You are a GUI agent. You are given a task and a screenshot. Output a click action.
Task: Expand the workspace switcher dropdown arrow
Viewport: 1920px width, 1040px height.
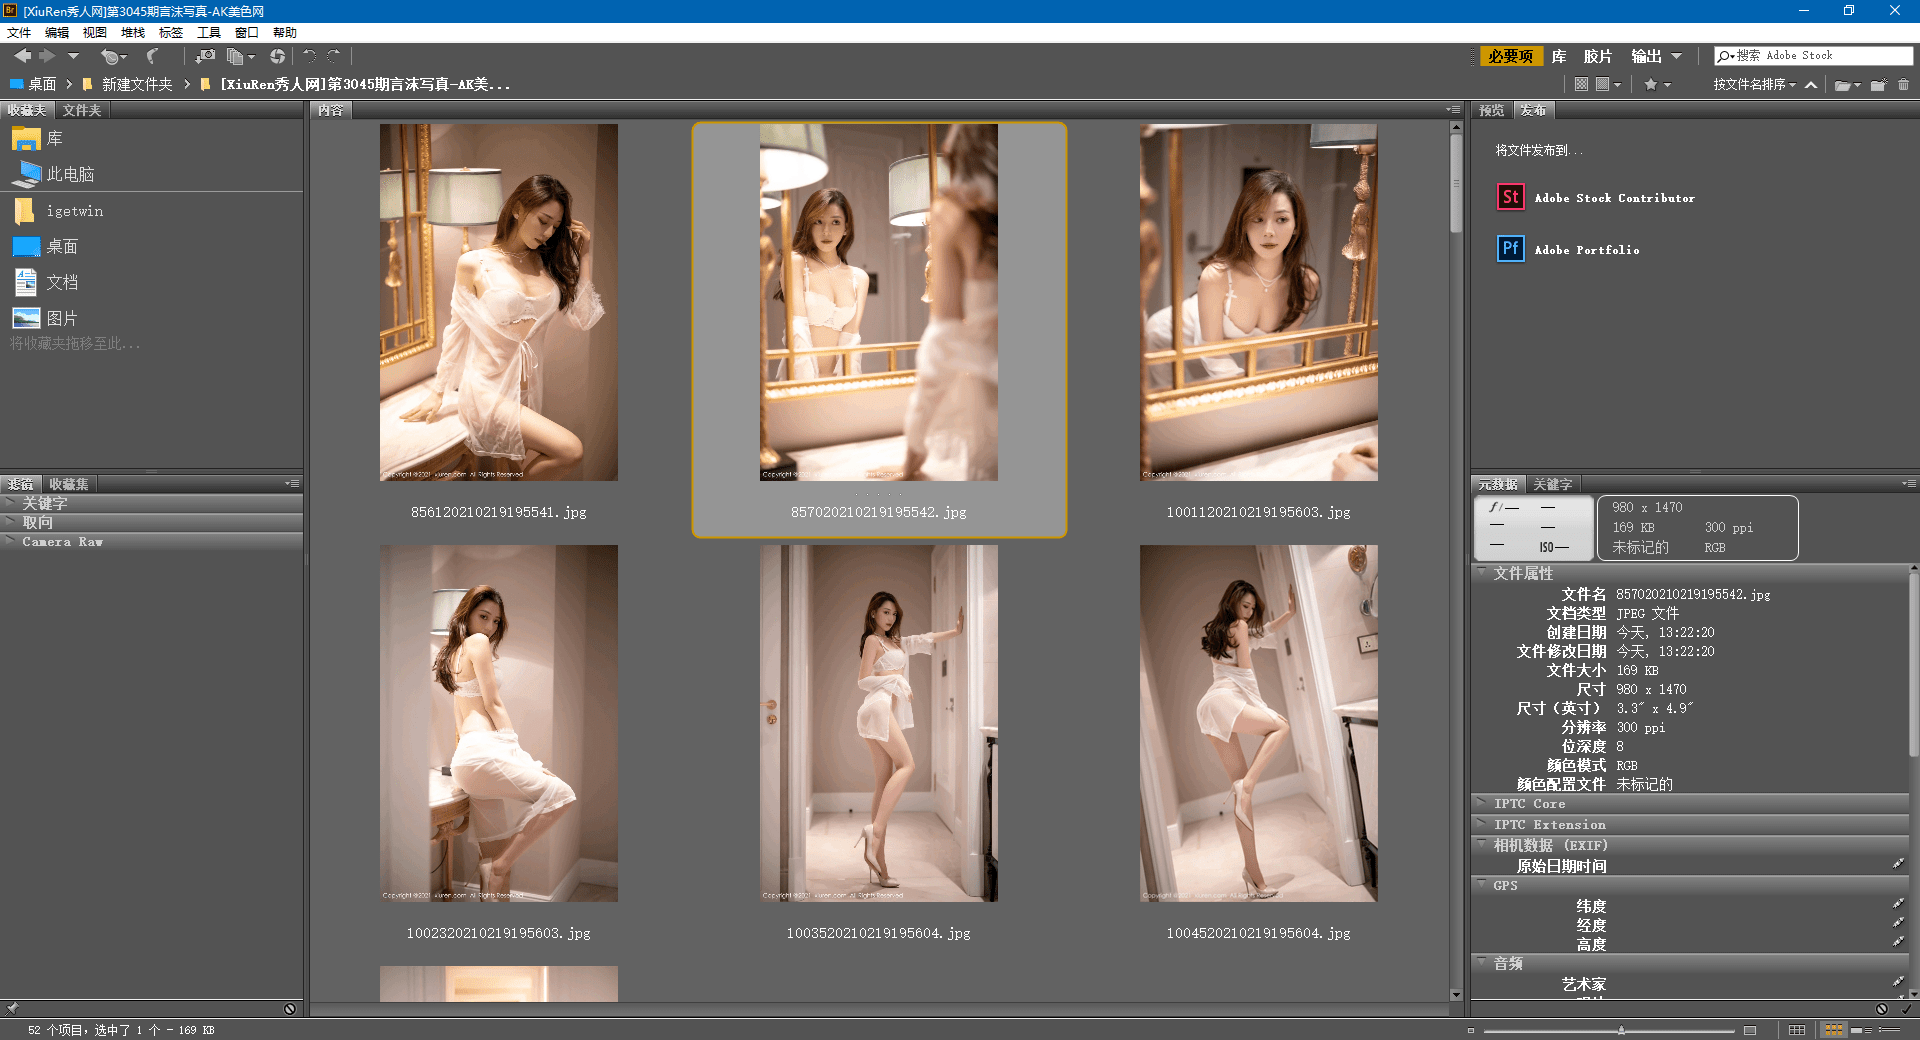click(1676, 56)
